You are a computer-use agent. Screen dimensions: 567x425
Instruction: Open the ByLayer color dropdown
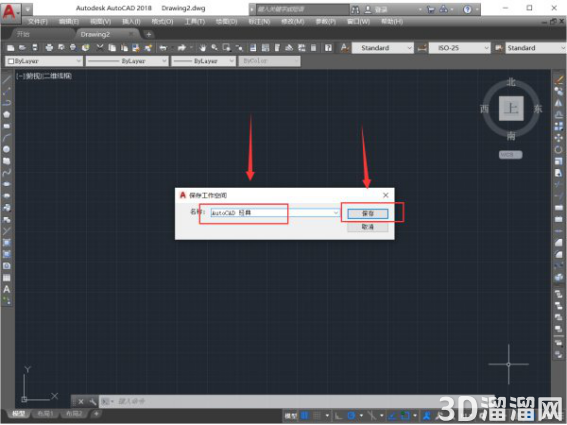tap(44, 61)
